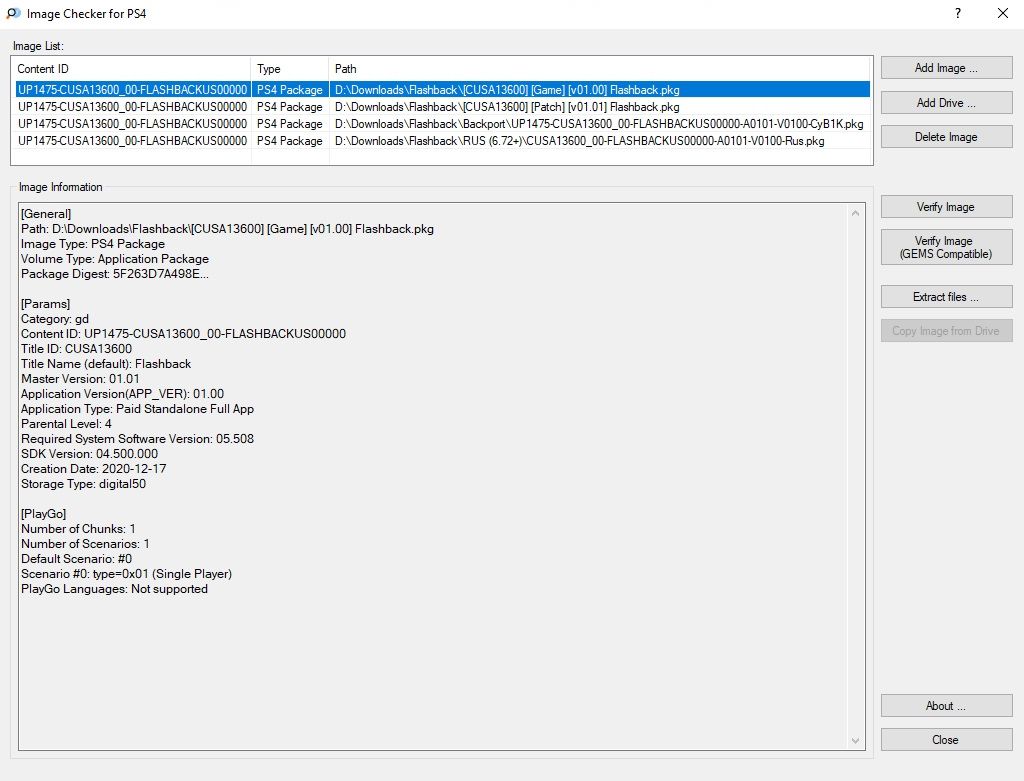The width and height of the screenshot is (1024, 781).
Task: Click the PlayGo Languages: Not supported line
Action: pos(114,588)
